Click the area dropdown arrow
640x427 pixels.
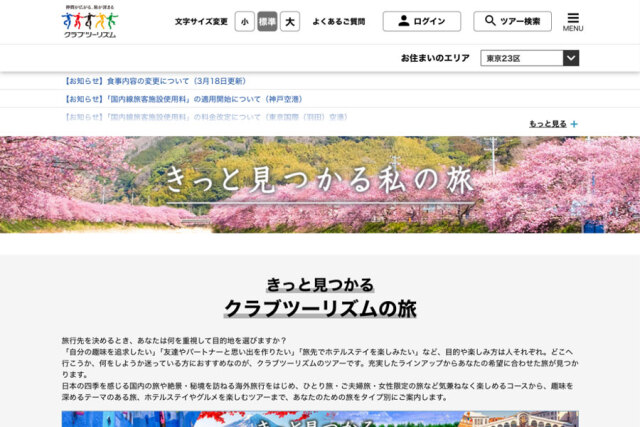tap(570, 58)
